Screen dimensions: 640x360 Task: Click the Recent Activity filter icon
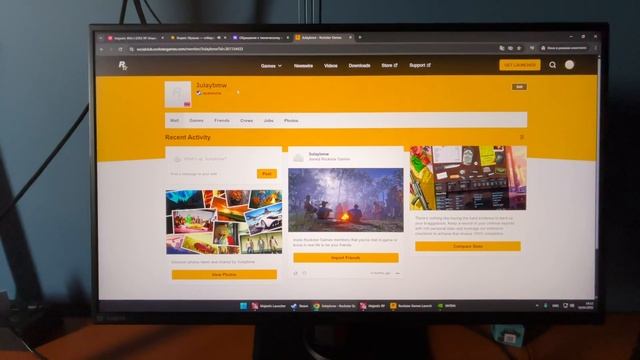(x=522, y=137)
